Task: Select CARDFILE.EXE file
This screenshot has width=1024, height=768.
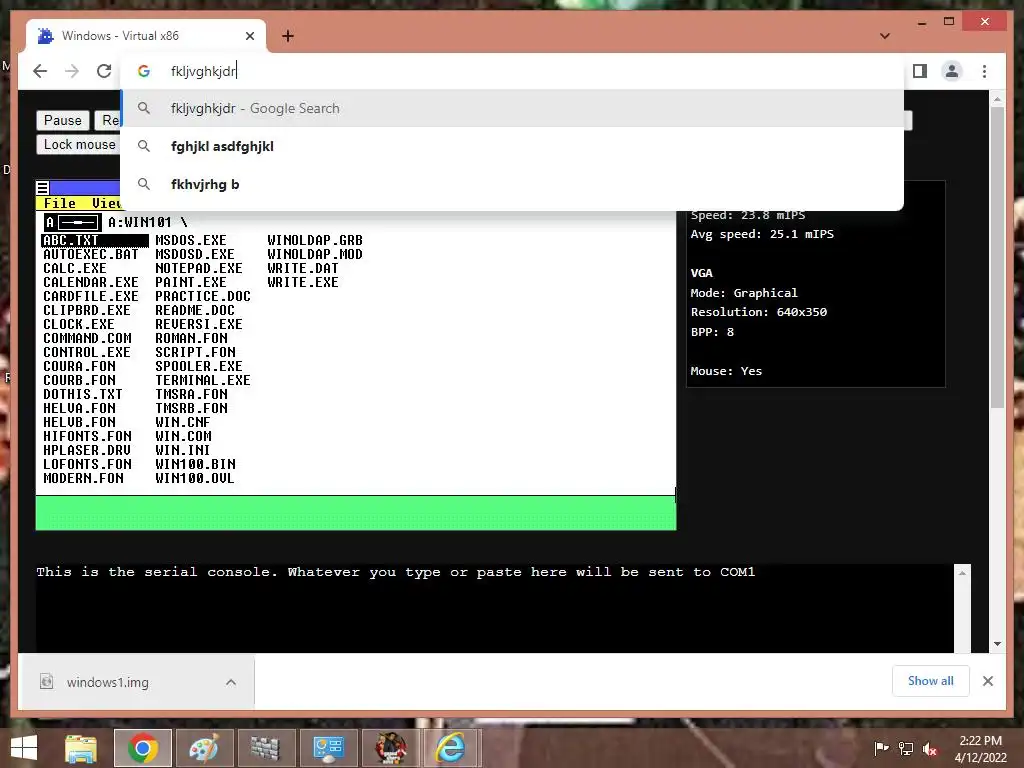Action: [x=91, y=296]
